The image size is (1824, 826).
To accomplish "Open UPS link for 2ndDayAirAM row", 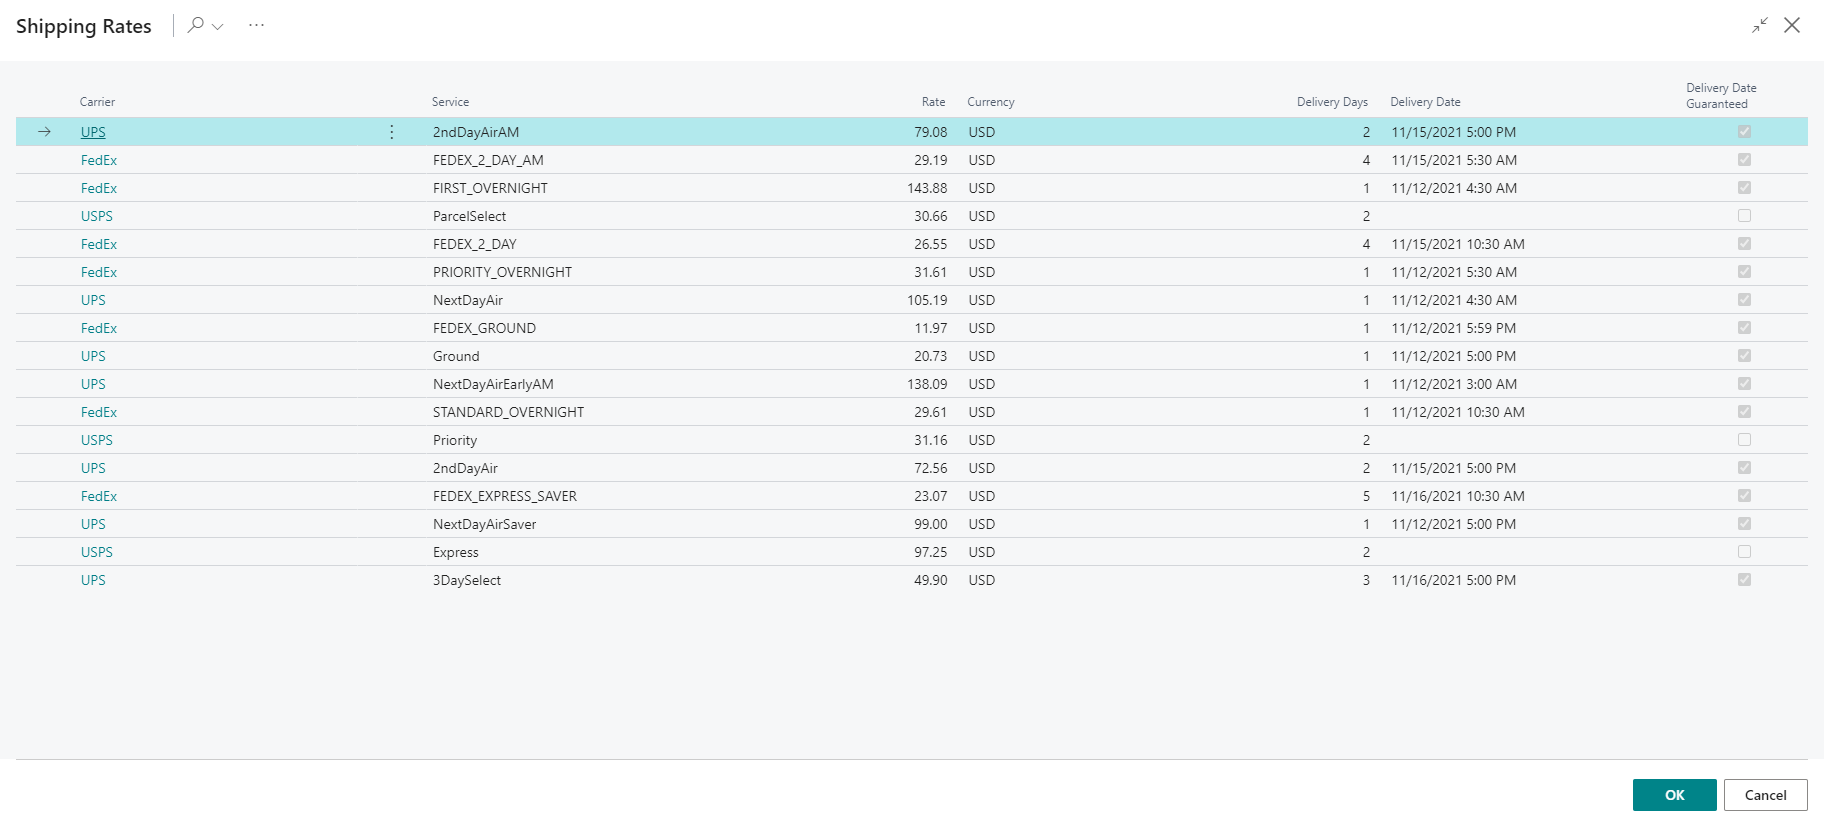I will pyautogui.click(x=93, y=132).
